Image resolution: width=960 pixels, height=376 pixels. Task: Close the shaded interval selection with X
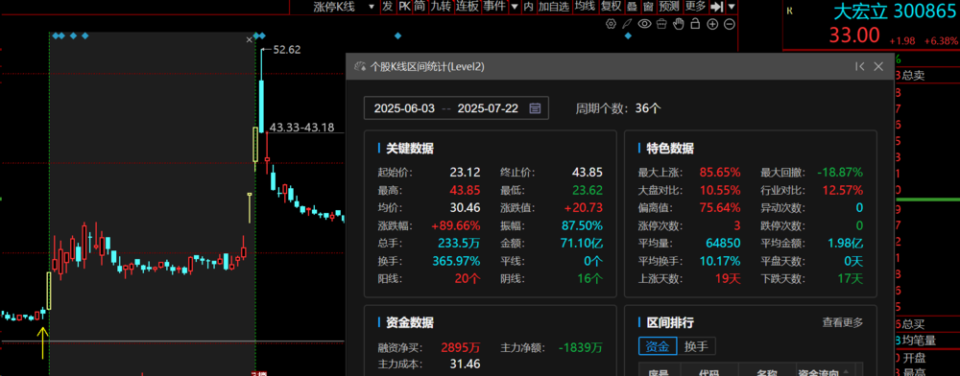pos(249,40)
